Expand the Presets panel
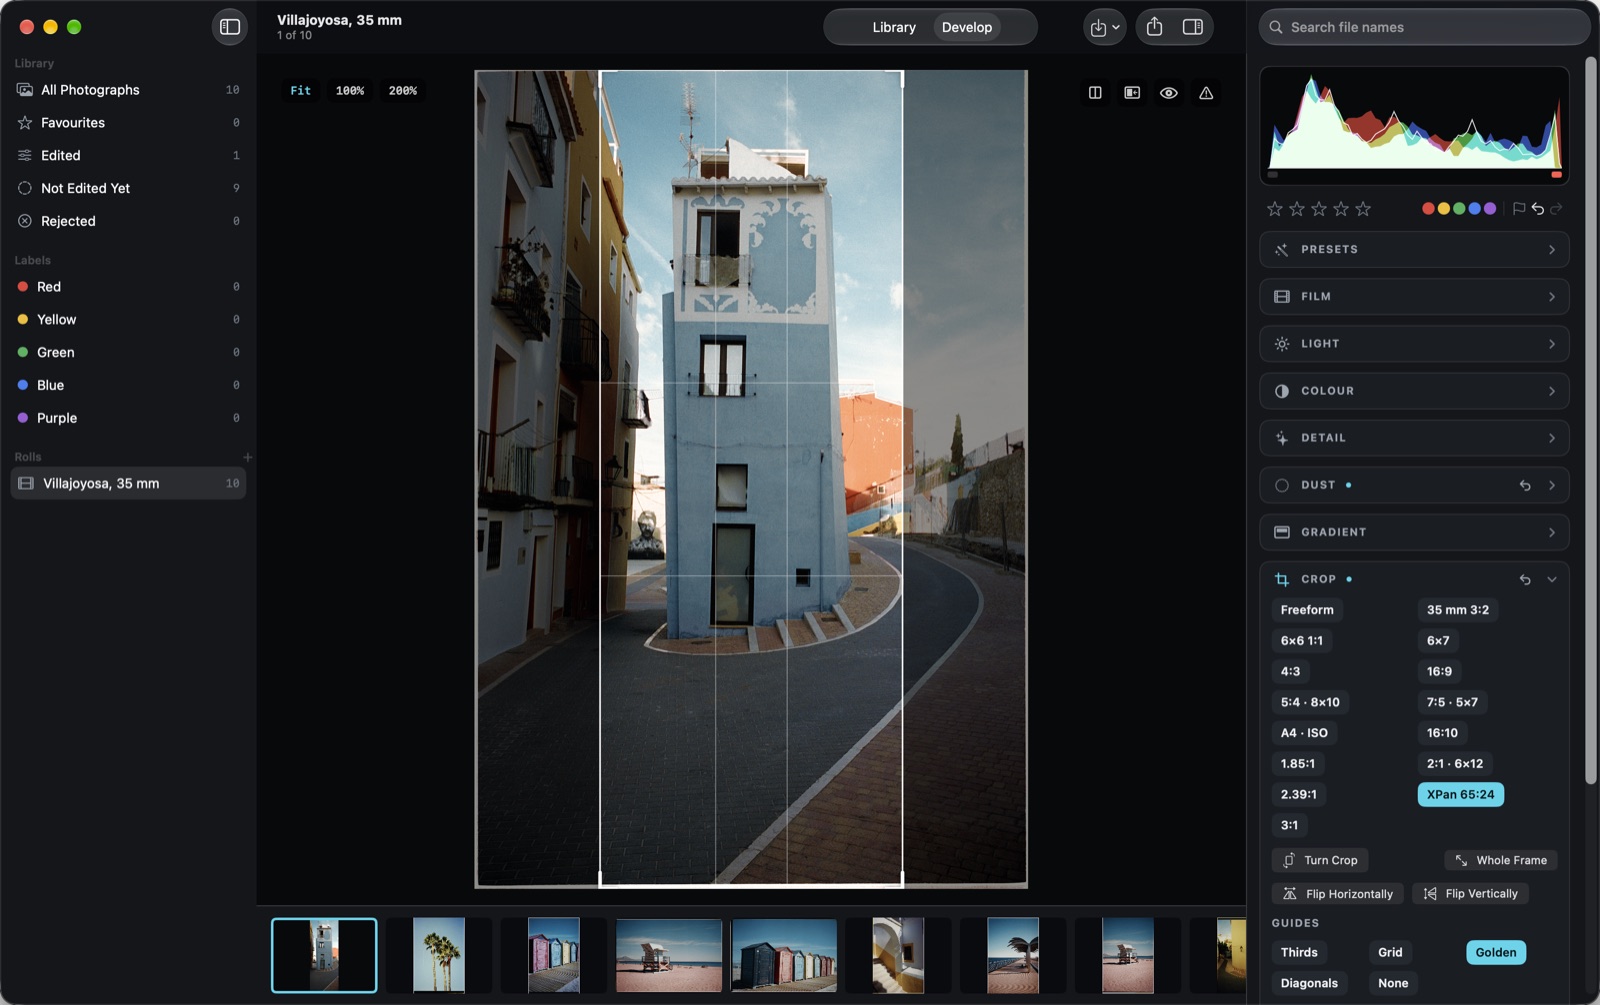Image resolution: width=1600 pixels, height=1005 pixels. 1414,250
